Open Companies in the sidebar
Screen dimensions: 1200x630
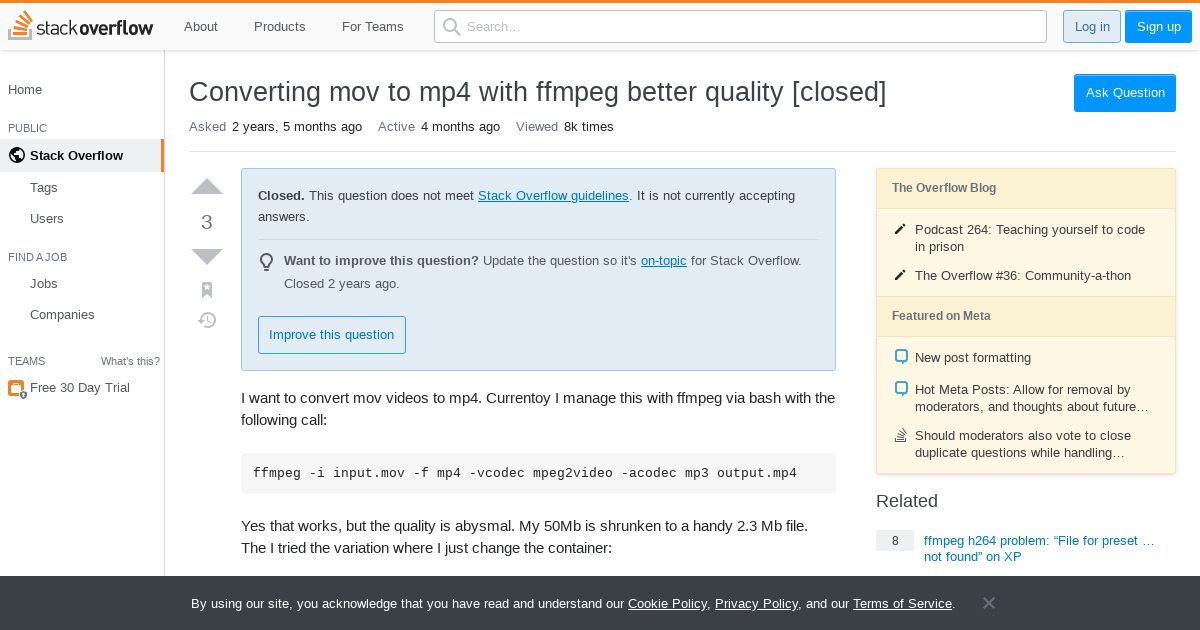coord(62,315)
